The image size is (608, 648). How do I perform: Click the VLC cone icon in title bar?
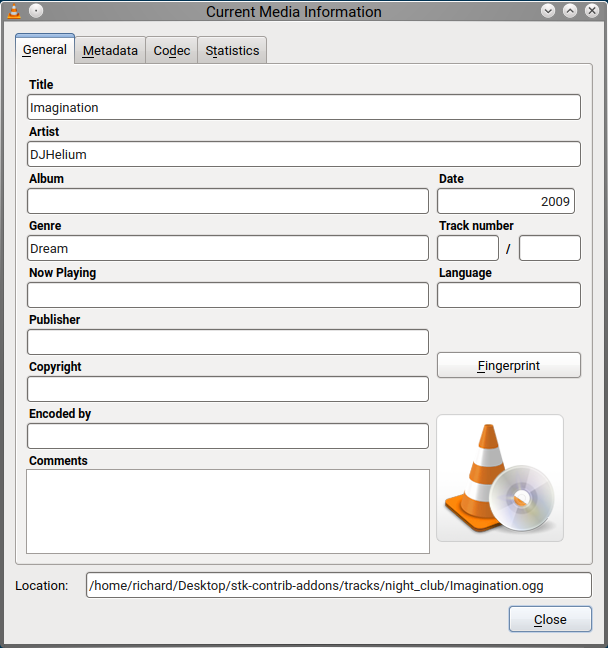tap(14, 12)
